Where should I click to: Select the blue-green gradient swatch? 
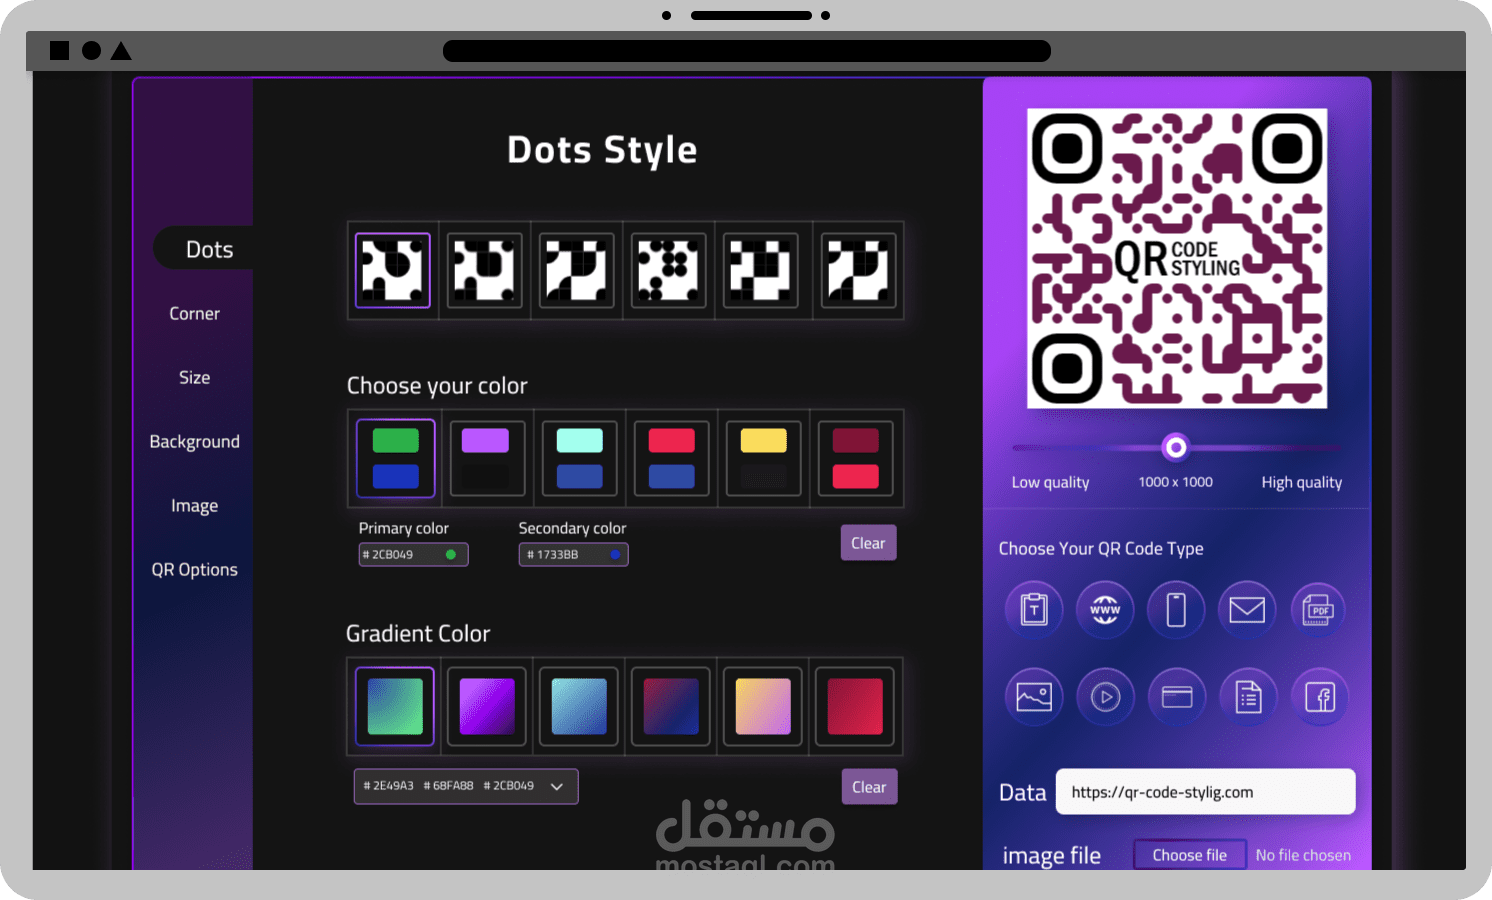click(x=395, y=706)
